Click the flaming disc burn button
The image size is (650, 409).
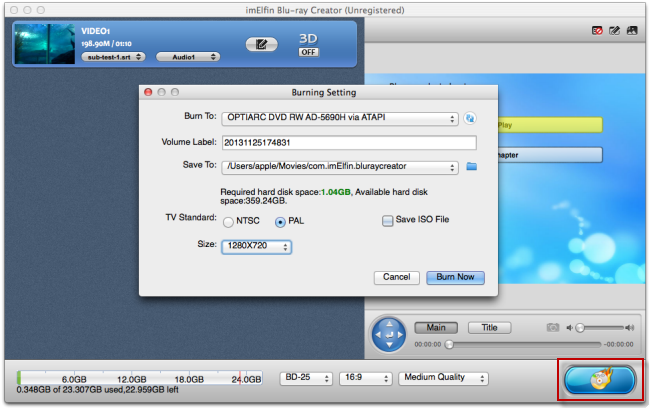coord(599,379)
